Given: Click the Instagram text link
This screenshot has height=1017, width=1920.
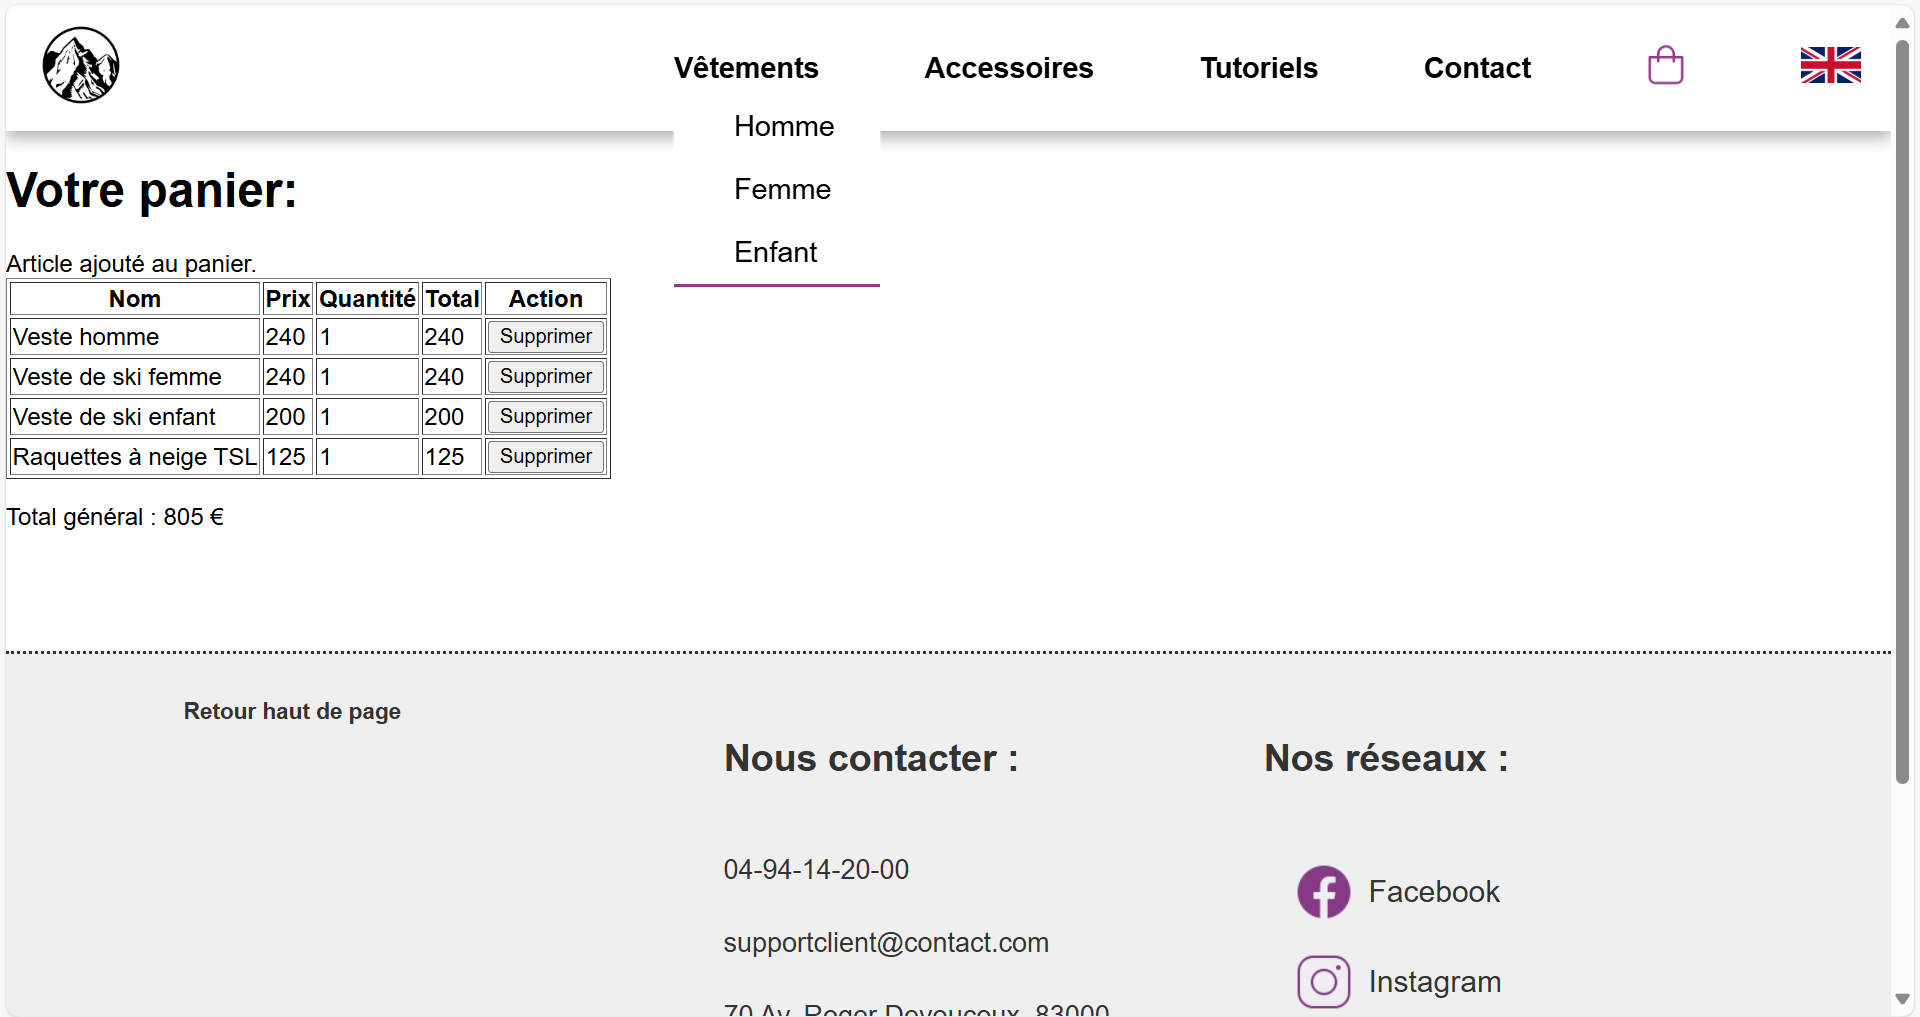Looking at the screenshot, I should pyautogui.click(x=1434, y=981).
